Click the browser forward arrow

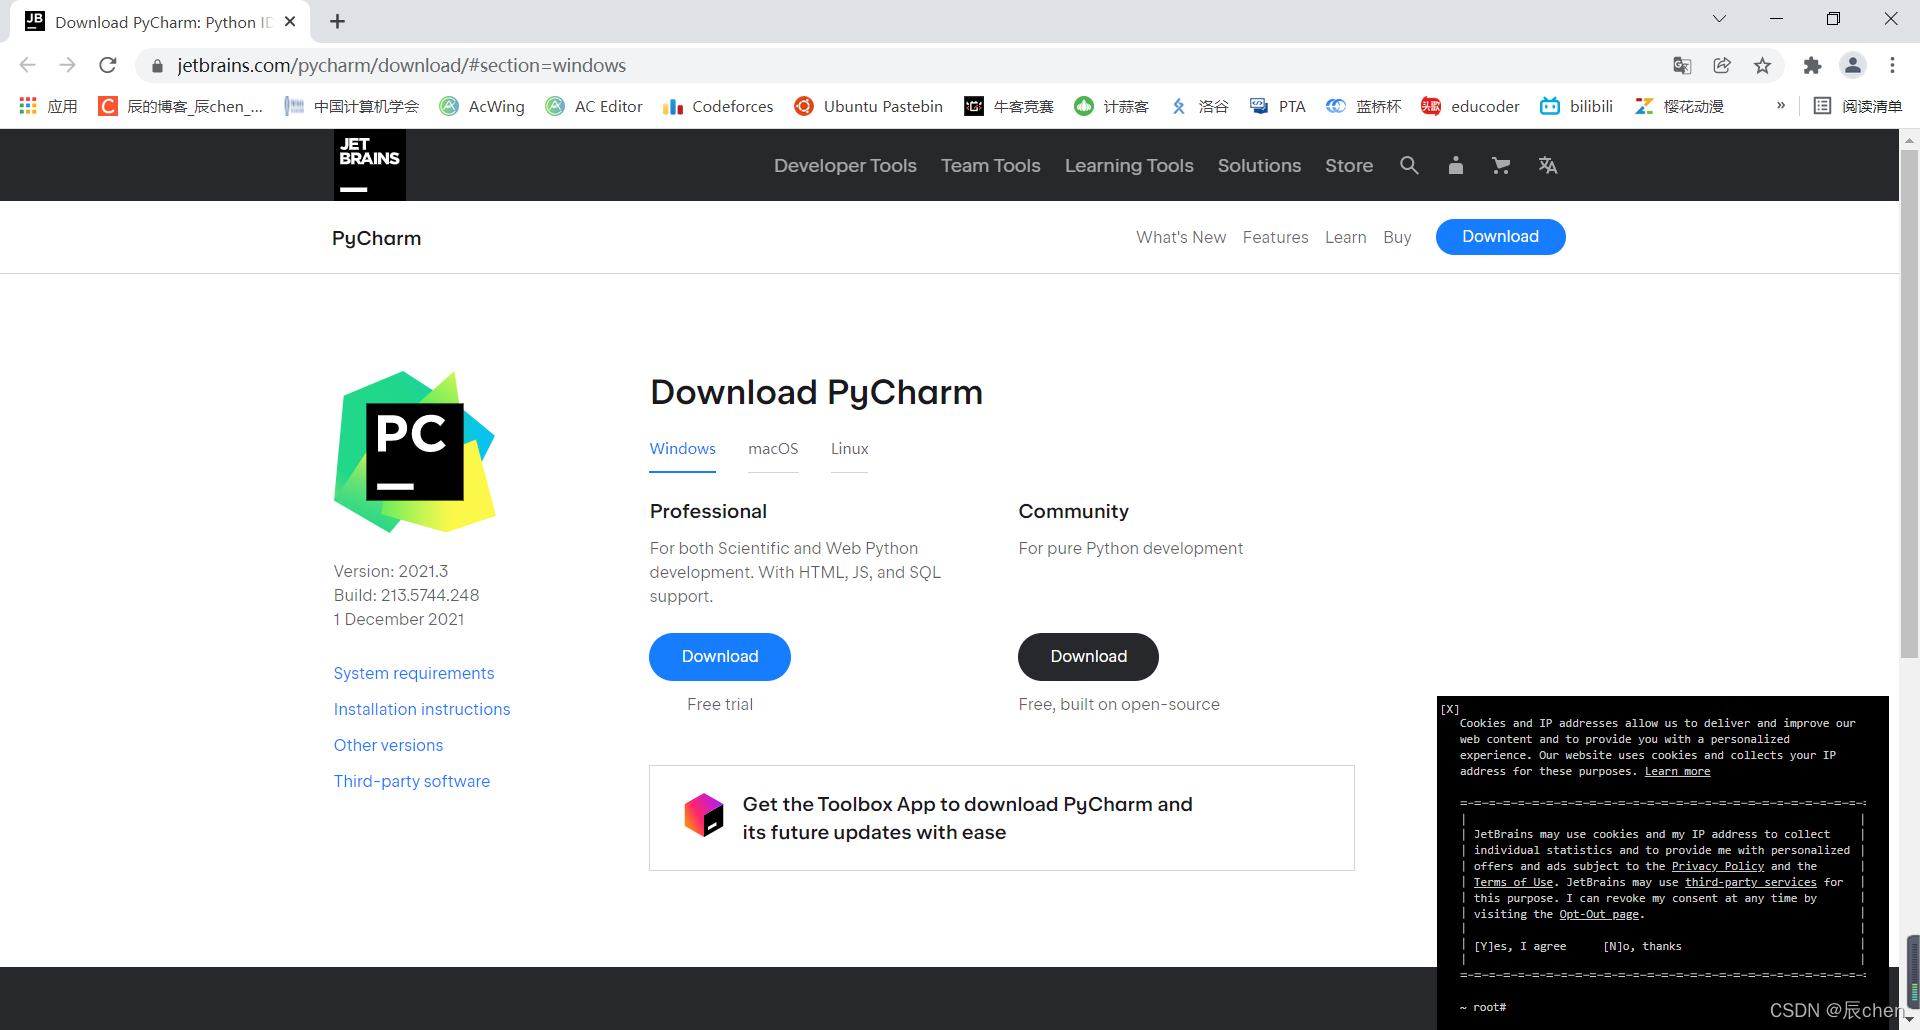pyautogui.click(x=67, y=65)
